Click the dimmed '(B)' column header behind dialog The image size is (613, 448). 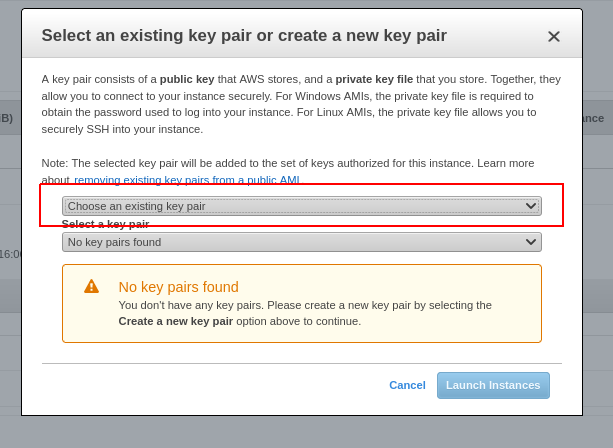[7, 118]
